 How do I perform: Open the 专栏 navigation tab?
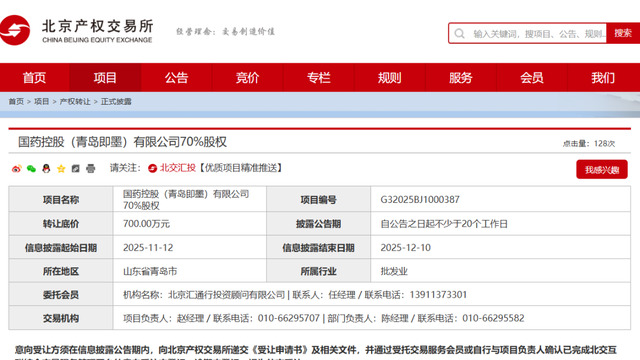pos(318,78)
